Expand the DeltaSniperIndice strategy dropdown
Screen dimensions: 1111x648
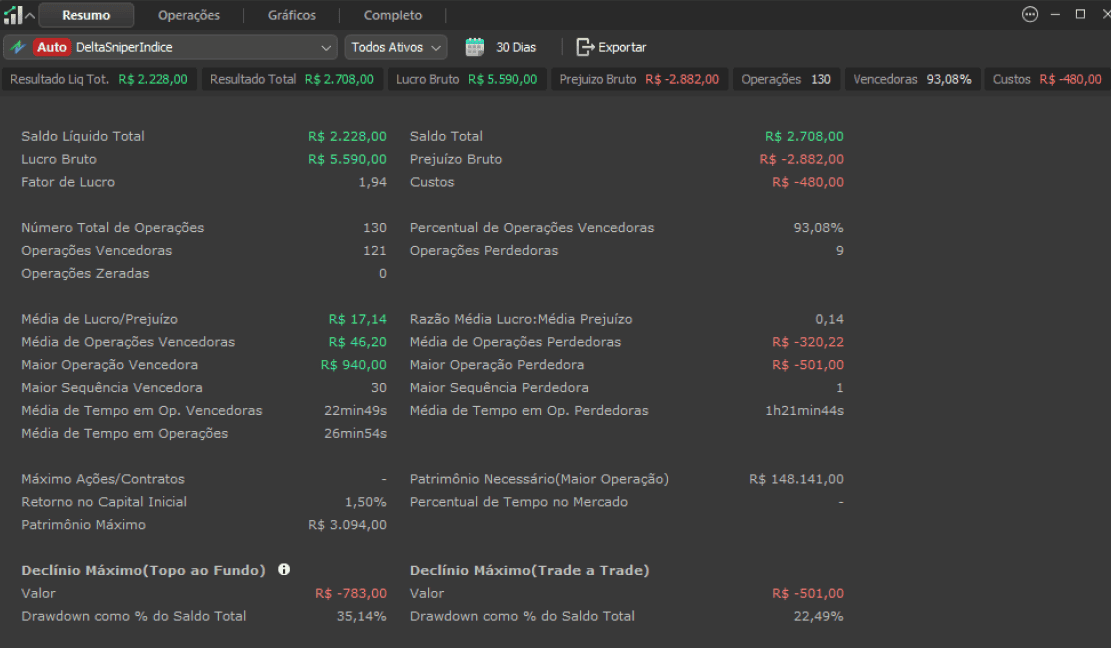click(327, 47)
